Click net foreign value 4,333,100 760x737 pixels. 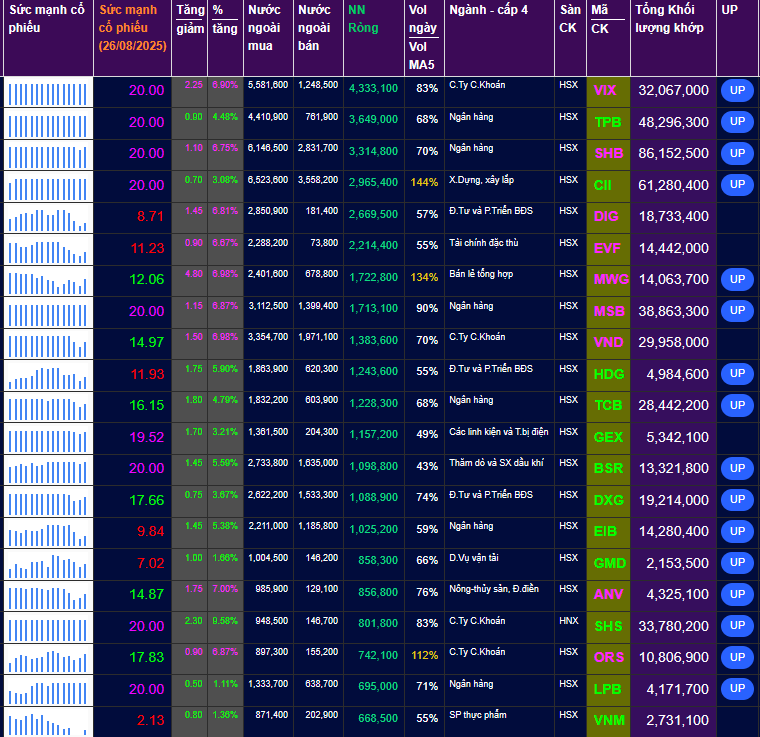373,88
